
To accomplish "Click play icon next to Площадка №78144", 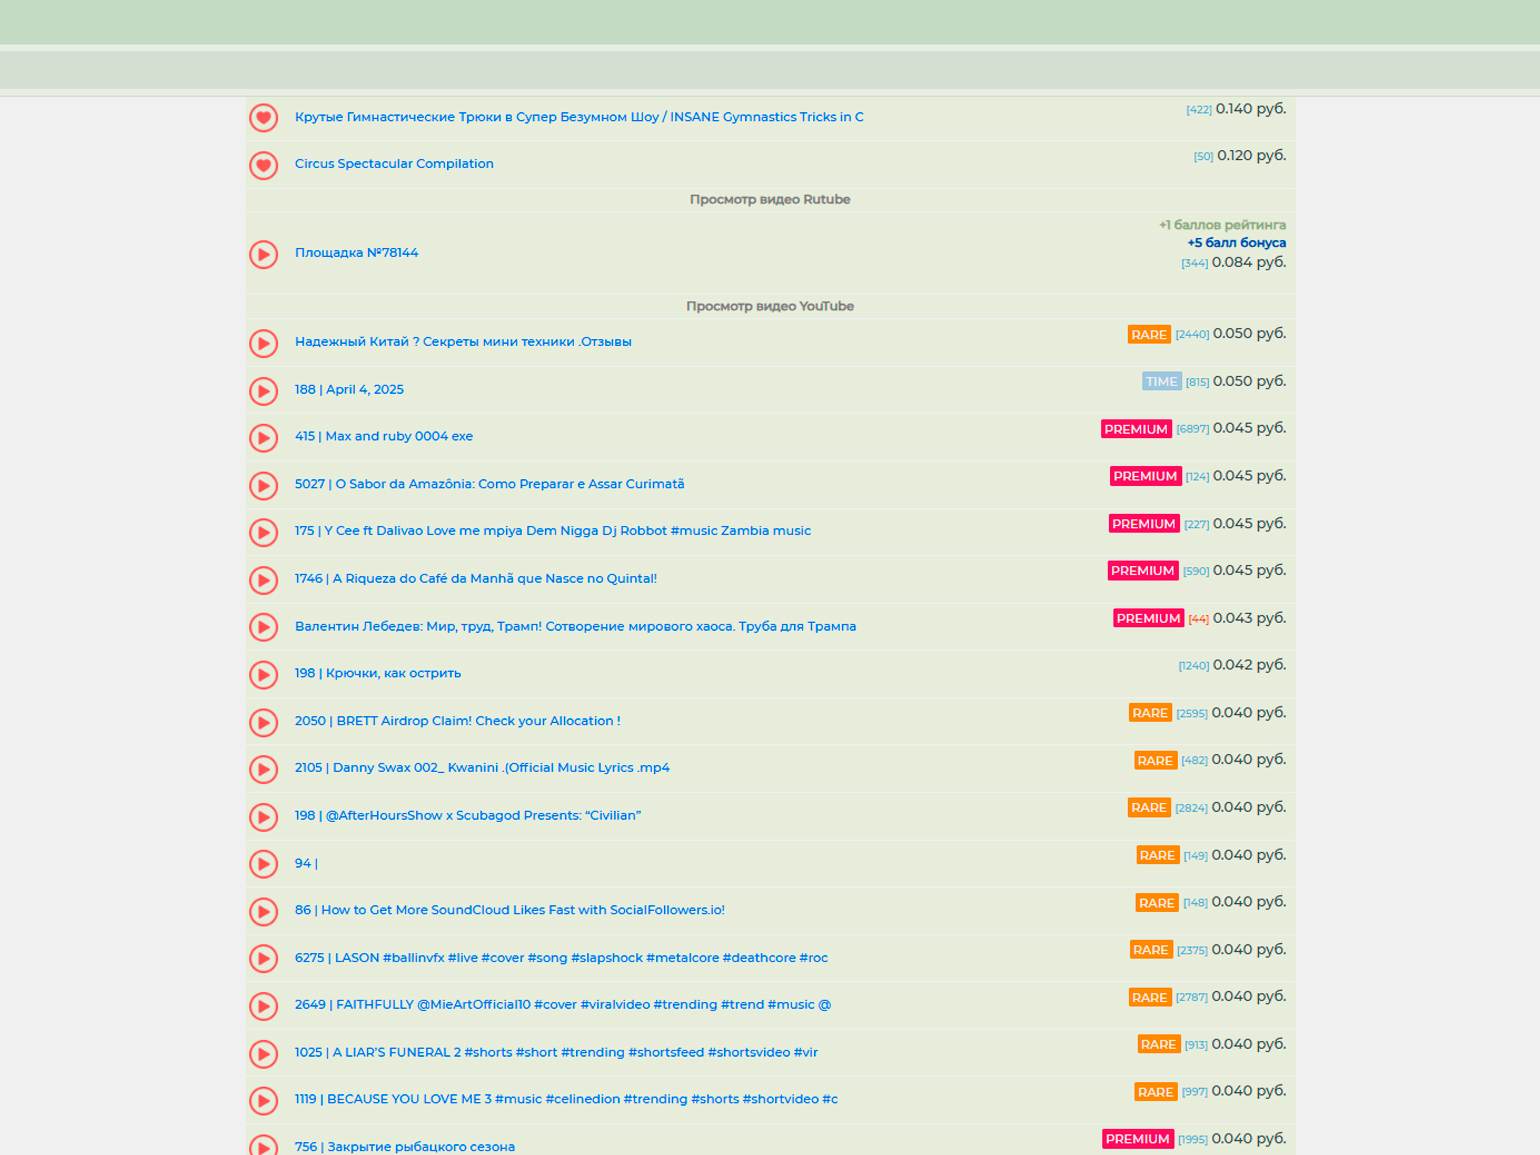I will pyautogui.click(x=264, y=254).
